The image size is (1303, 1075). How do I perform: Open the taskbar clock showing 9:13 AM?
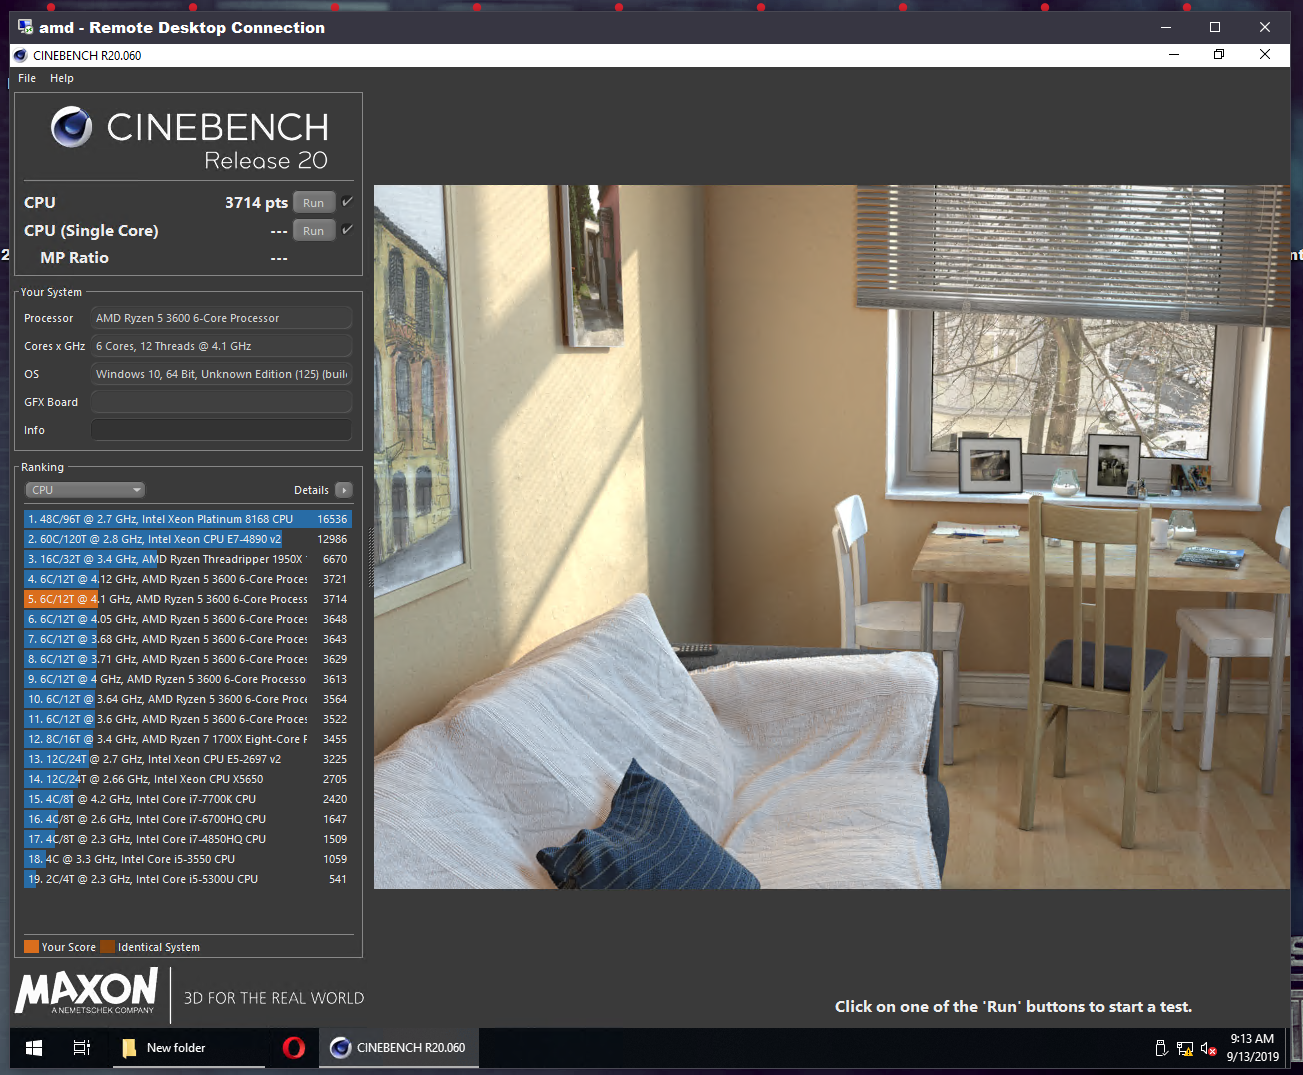click(1252, 1048)
